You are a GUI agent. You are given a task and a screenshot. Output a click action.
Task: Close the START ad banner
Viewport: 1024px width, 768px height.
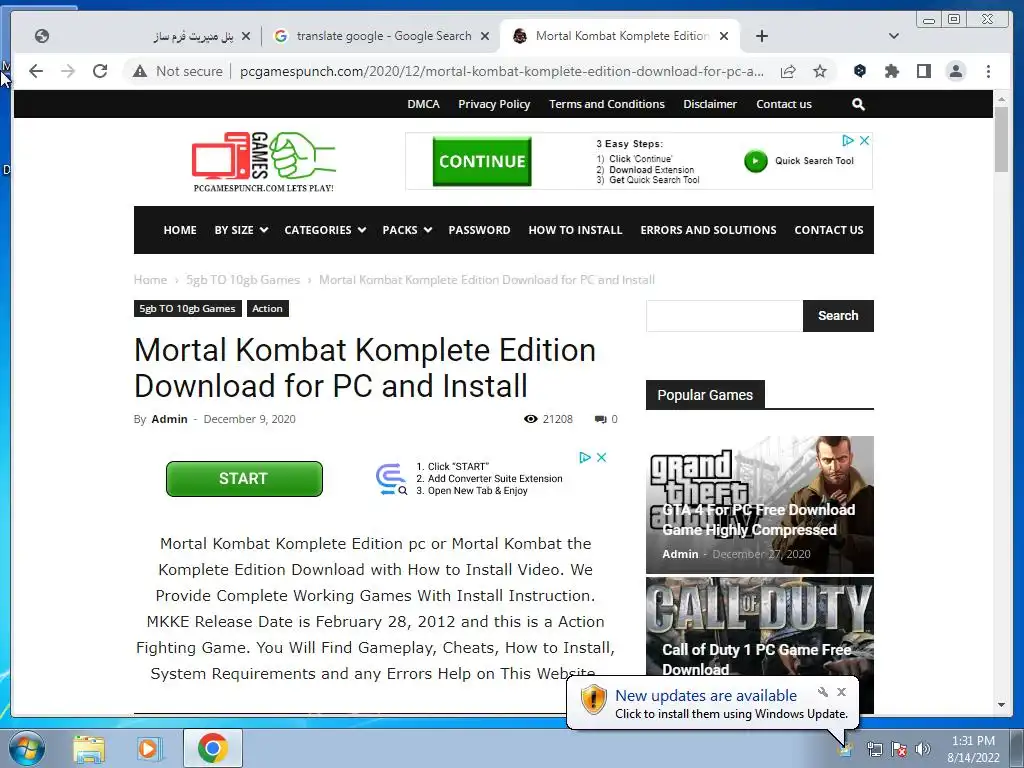tap(601, 458)
